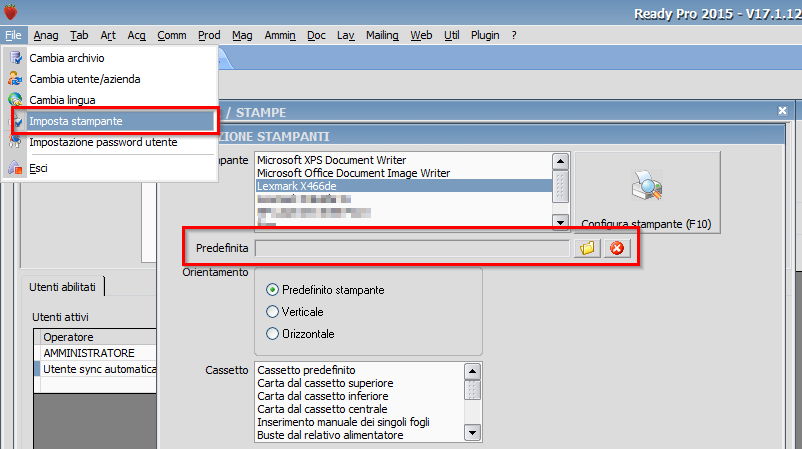
Task: Switch to the Utenti abilitati tab
Action: [62, 287]
